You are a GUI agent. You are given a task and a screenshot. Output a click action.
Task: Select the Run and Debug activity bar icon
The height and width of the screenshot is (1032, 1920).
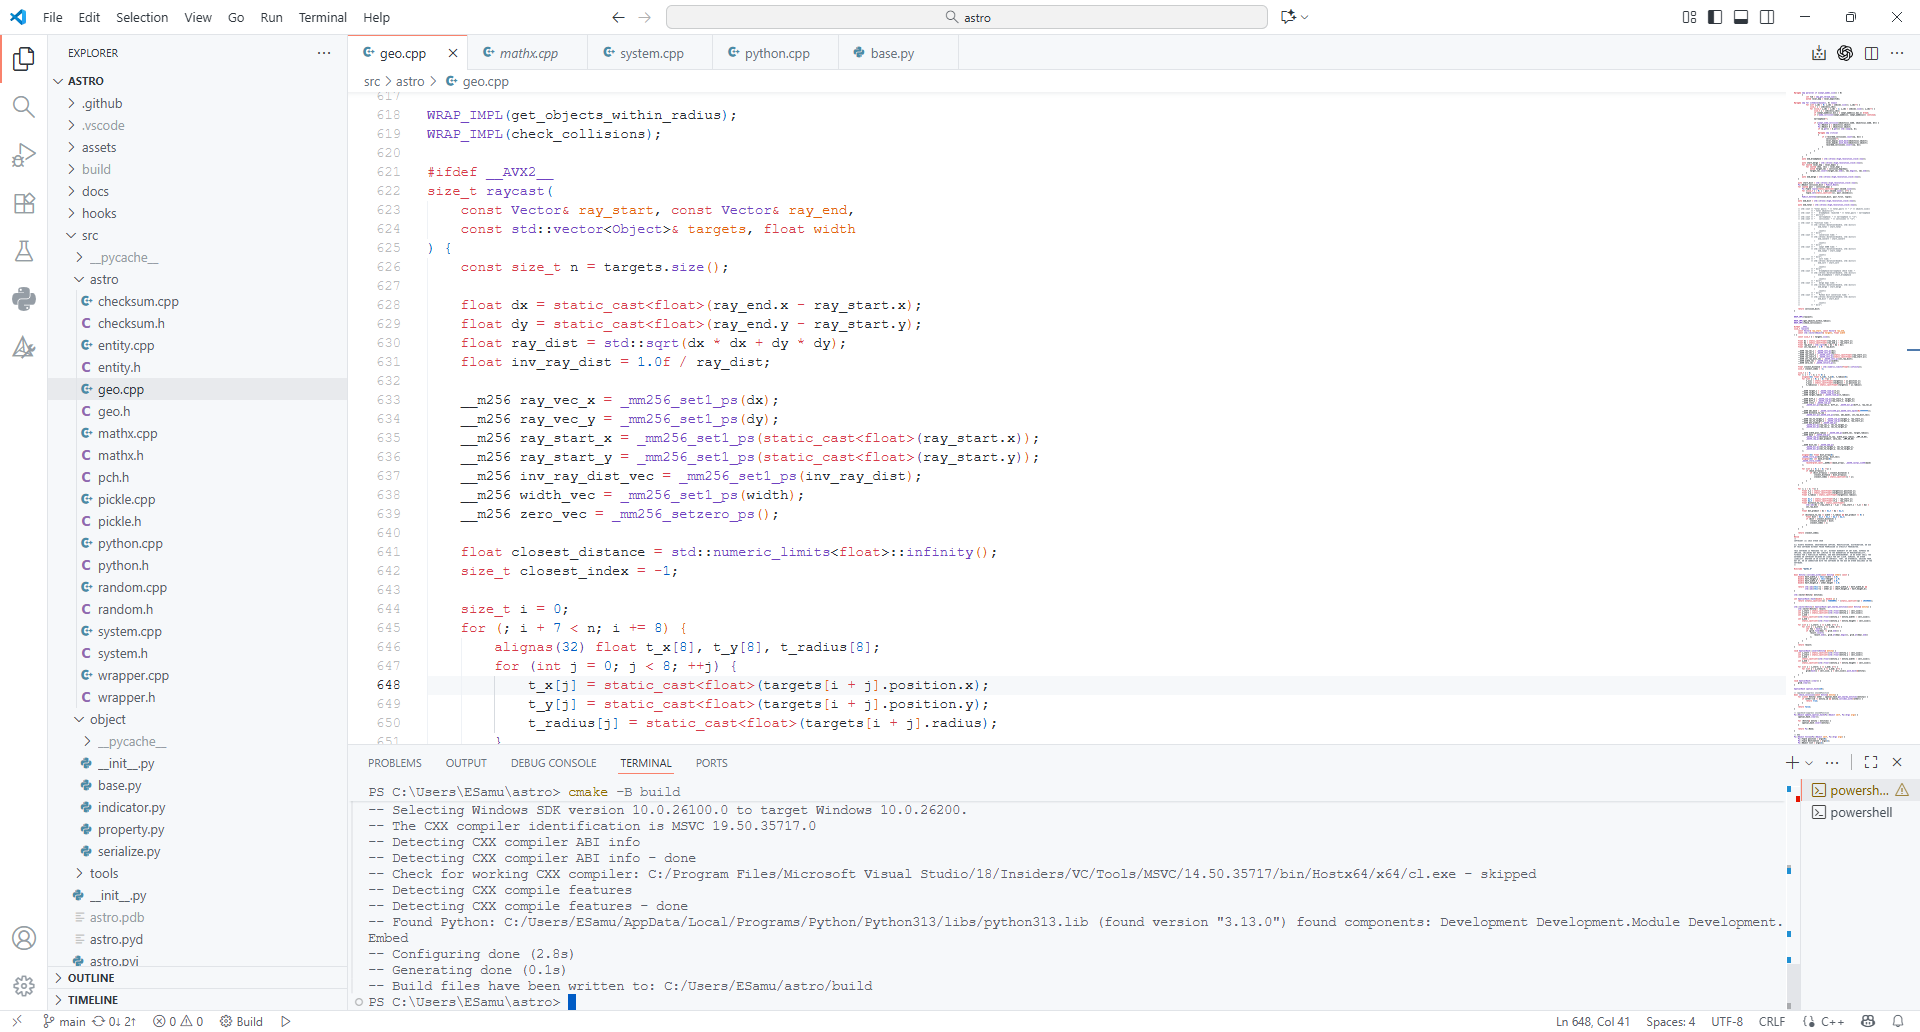point(24,155)
